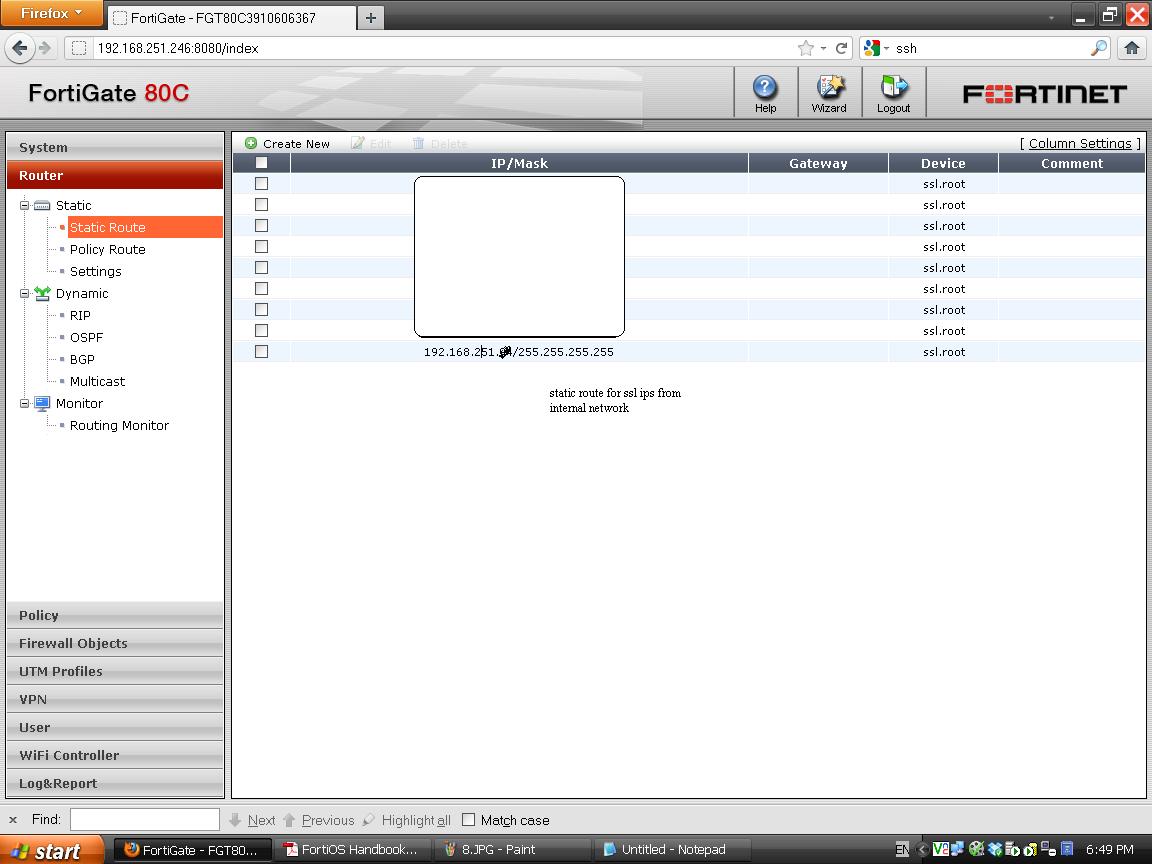1152x864 pixels.
Task: Reload the page with the refresh icon
Action: (x=842, y=48)
